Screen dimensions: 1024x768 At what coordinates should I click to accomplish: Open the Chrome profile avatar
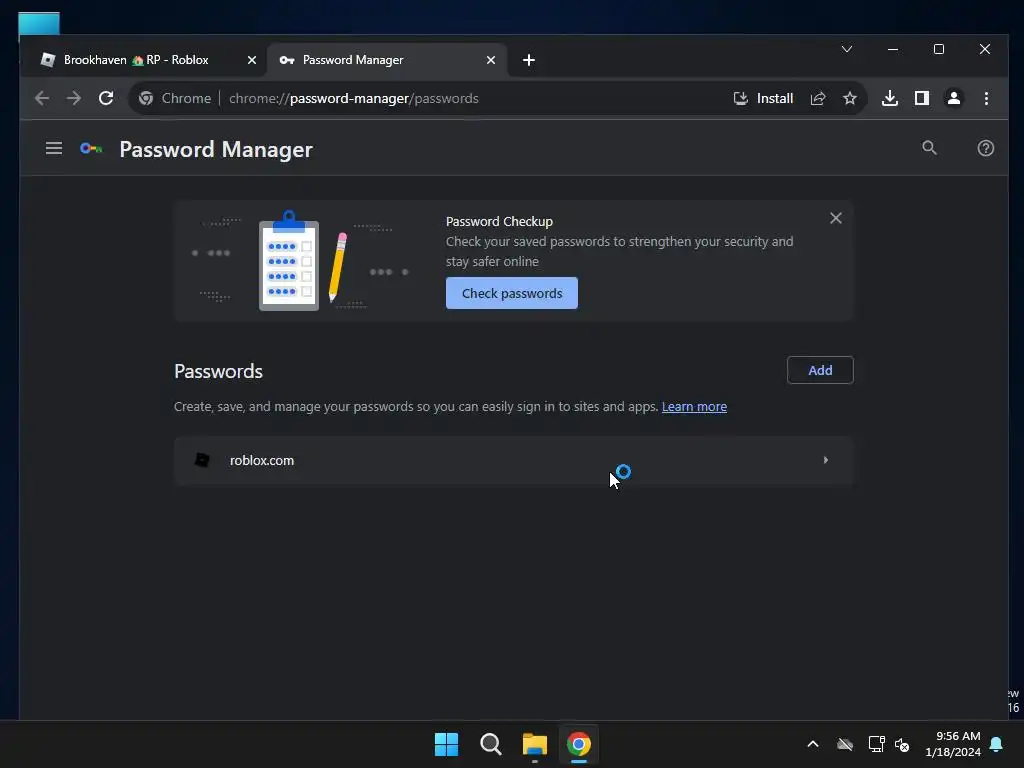[953, 99]
